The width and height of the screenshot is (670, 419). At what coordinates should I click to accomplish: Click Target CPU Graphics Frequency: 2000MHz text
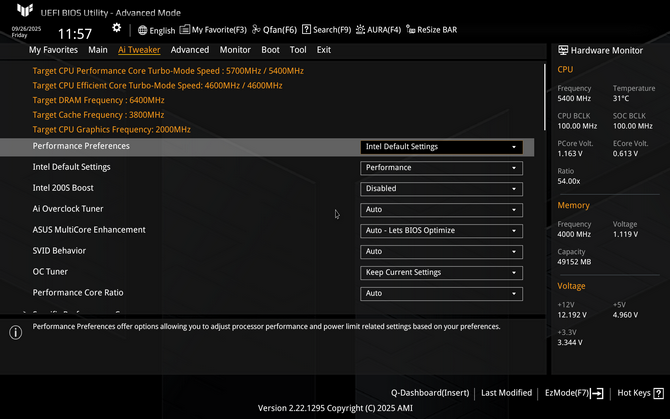112,129
